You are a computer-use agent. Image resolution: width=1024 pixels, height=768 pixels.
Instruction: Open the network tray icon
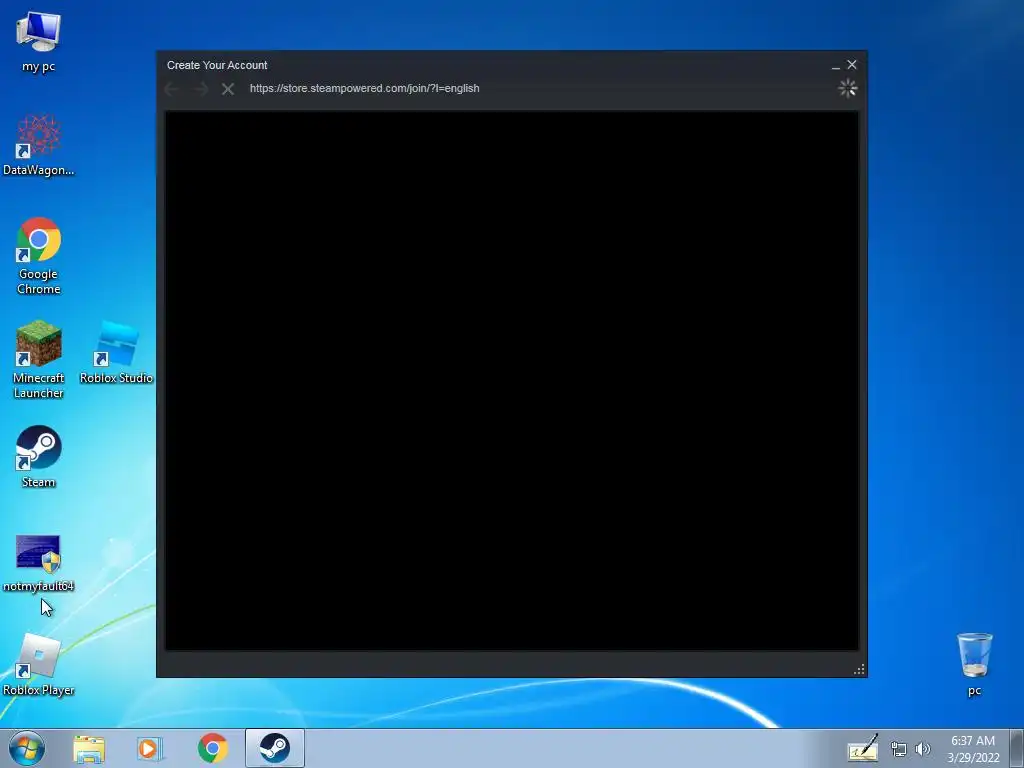[x=899, y=750]
